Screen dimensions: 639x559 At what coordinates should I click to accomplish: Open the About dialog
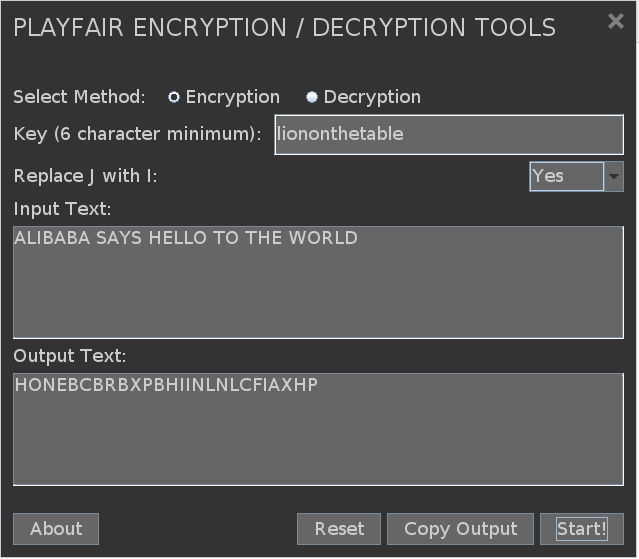pos(56,529)
